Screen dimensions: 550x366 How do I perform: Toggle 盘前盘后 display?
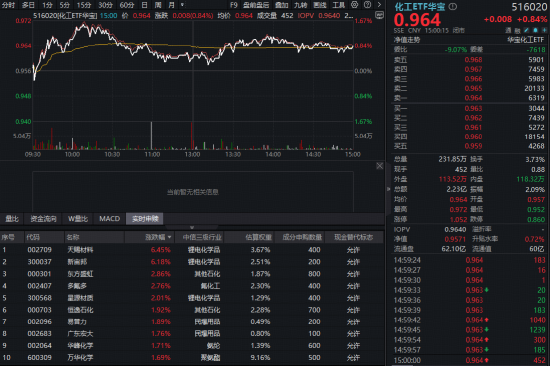click(x=256, y=5)
